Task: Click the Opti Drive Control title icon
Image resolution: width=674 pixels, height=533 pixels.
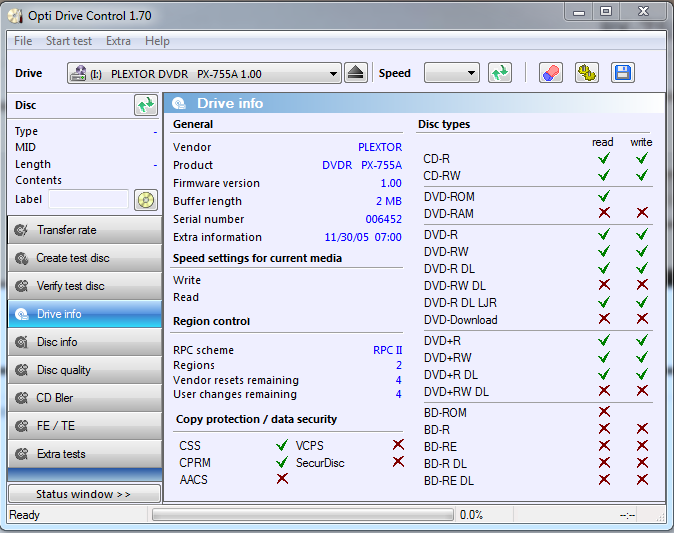Action: click(x=15, y=16)
